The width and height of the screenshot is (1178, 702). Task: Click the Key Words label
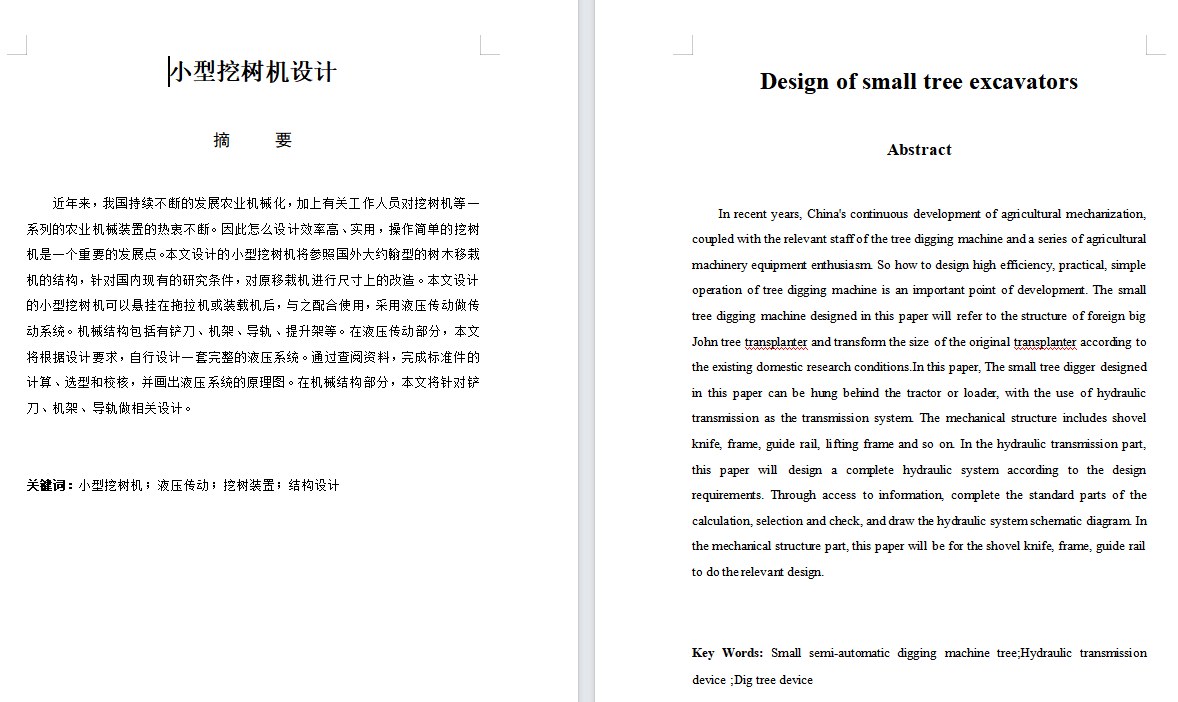tap(726, 653)
